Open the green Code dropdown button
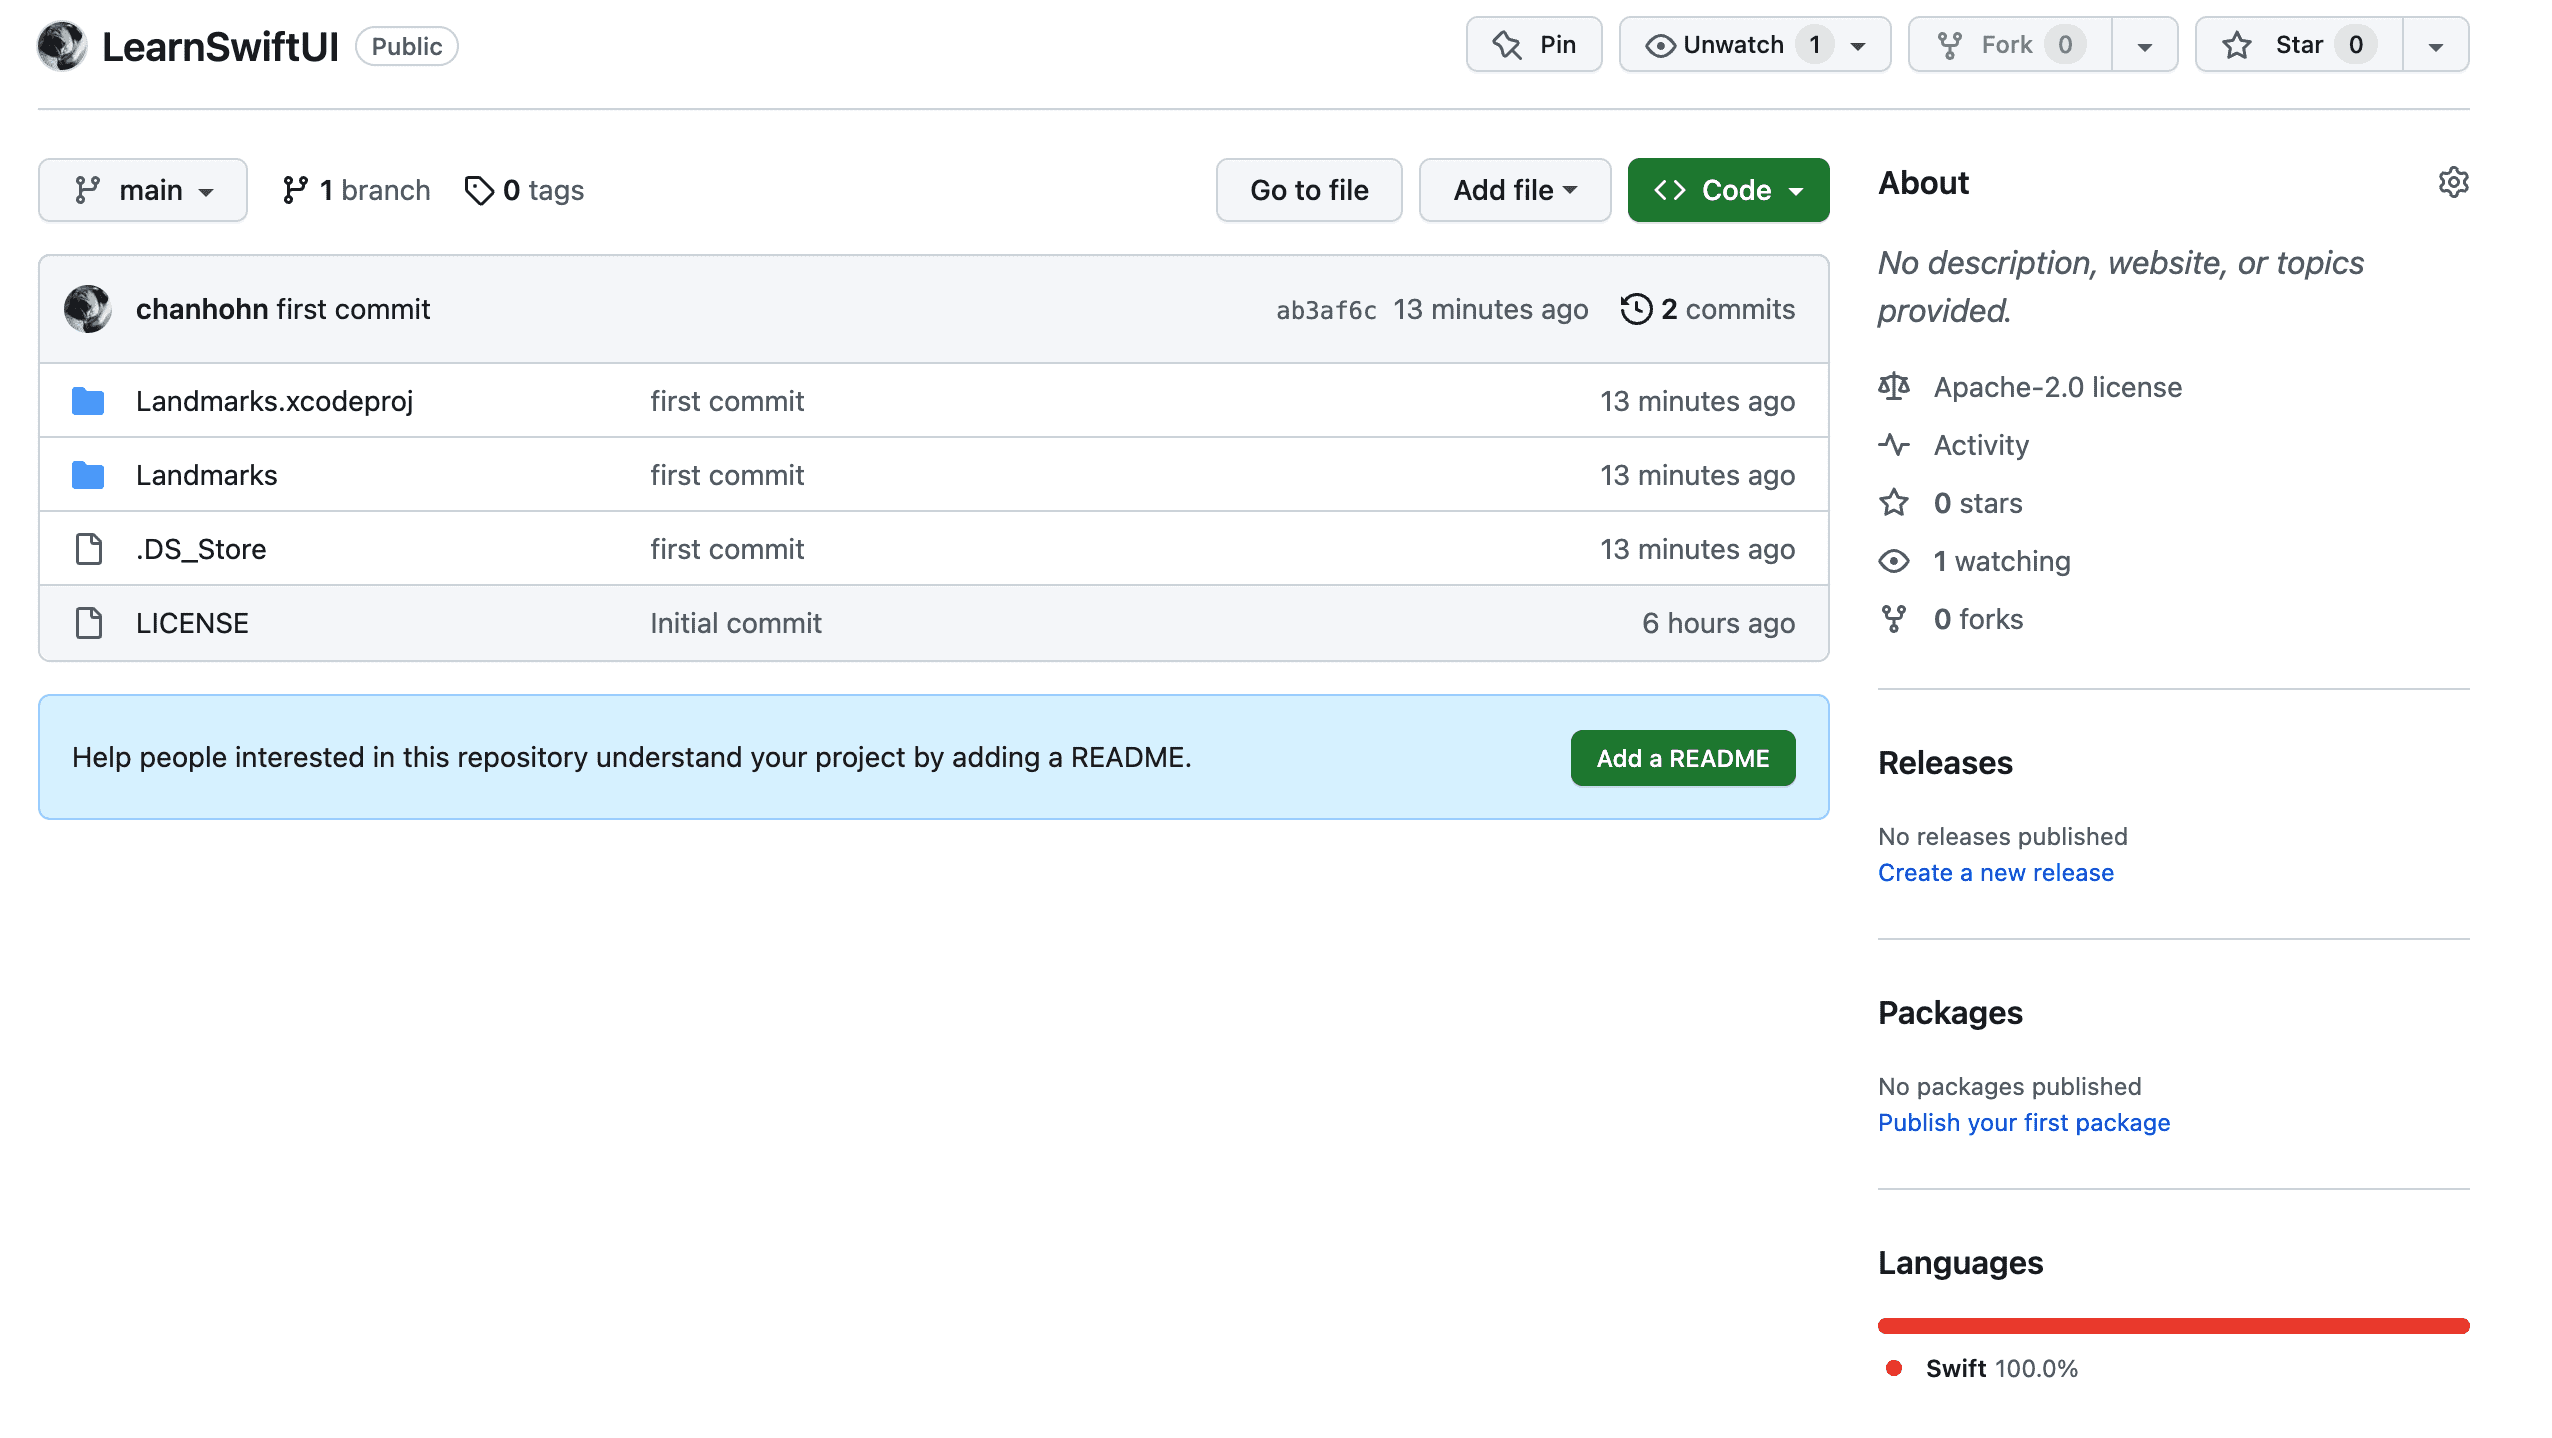 (x=1729, y=190)
